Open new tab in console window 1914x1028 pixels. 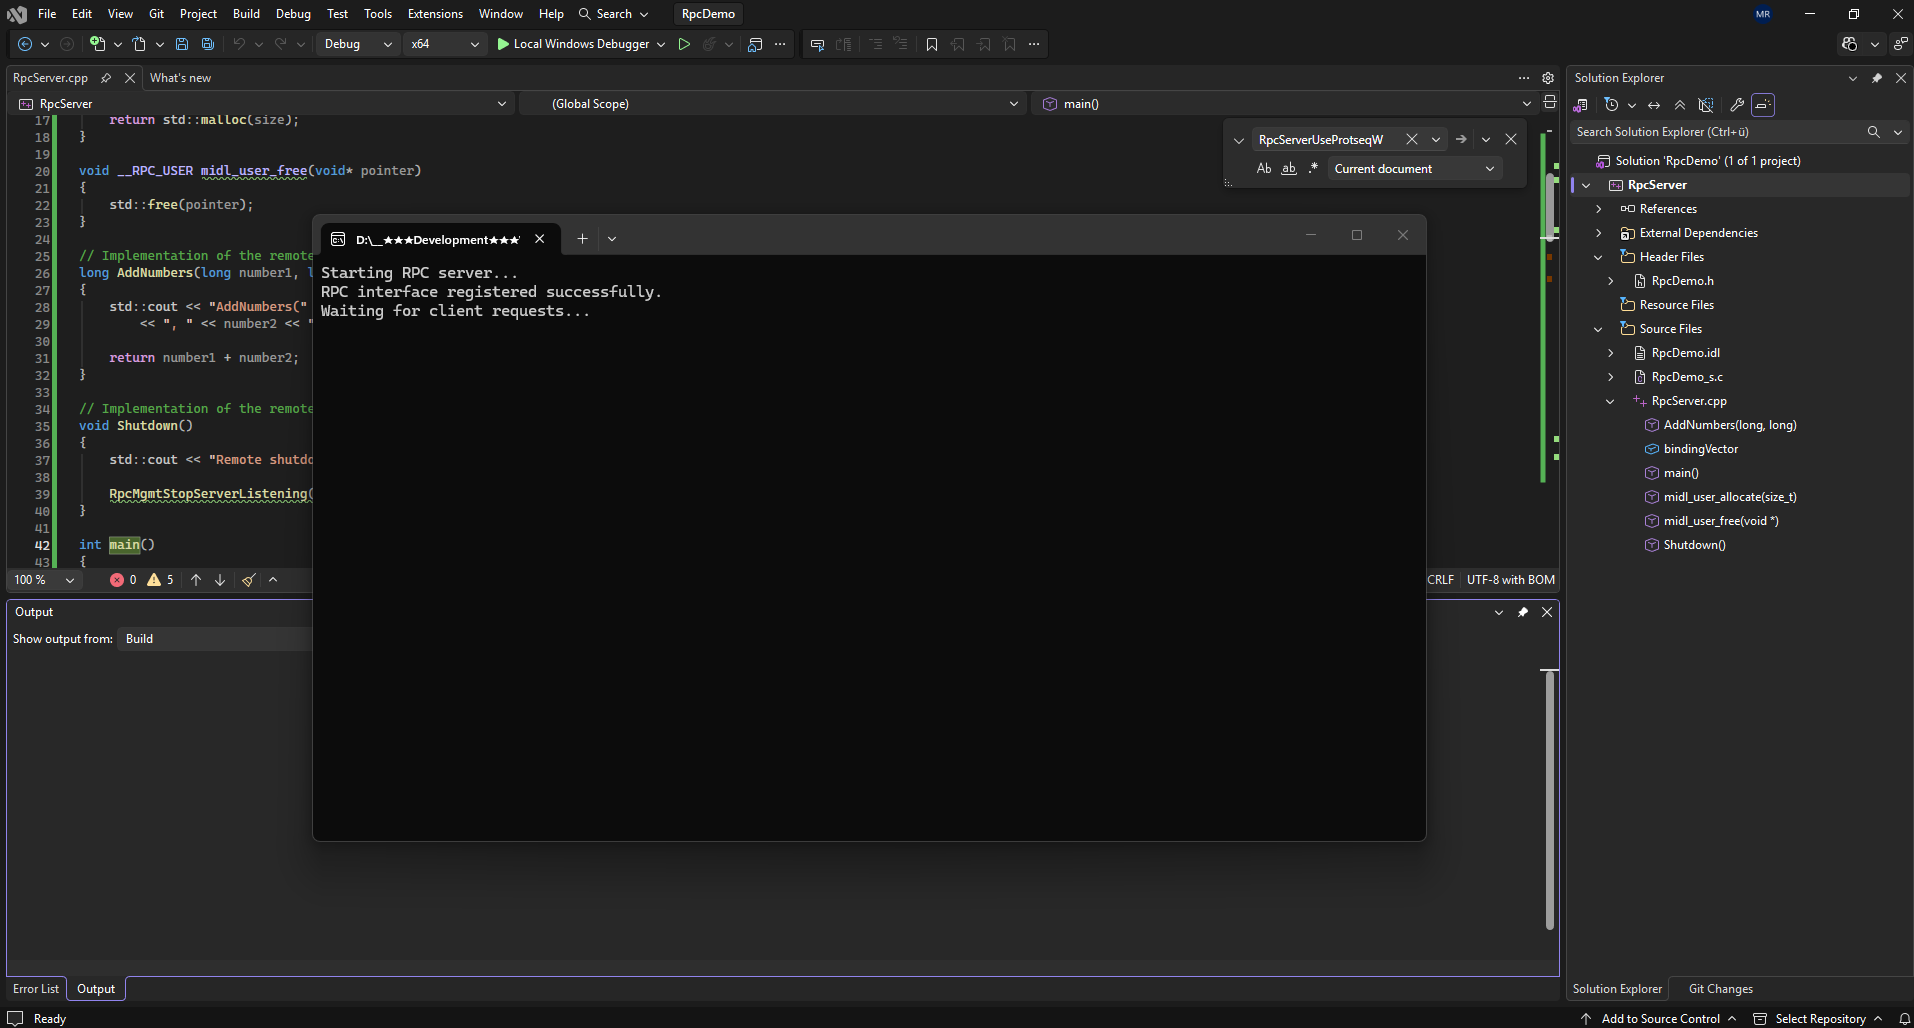tap(582, 239)
